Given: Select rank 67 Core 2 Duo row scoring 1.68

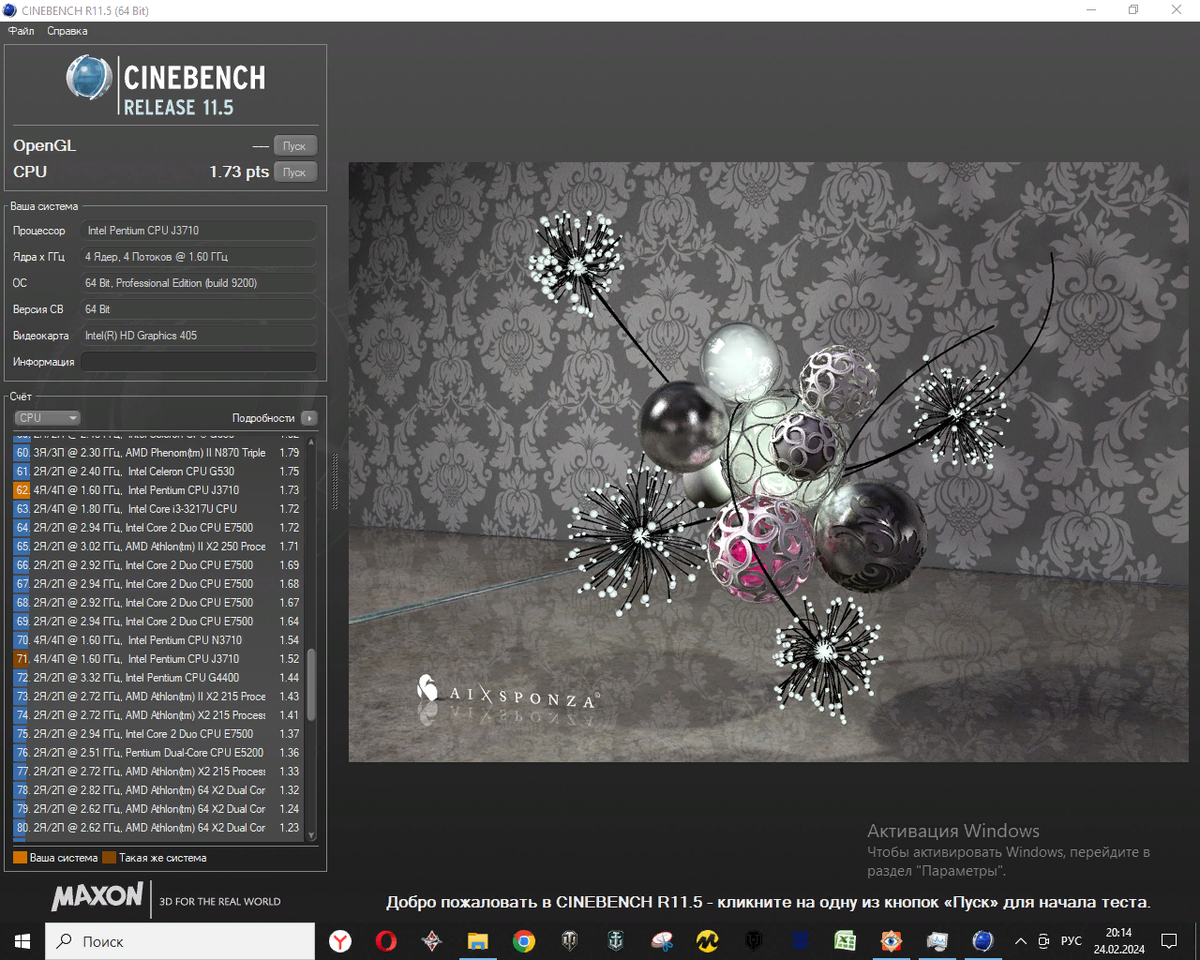Looking at the screenshot, I should (x=158, y=584).
